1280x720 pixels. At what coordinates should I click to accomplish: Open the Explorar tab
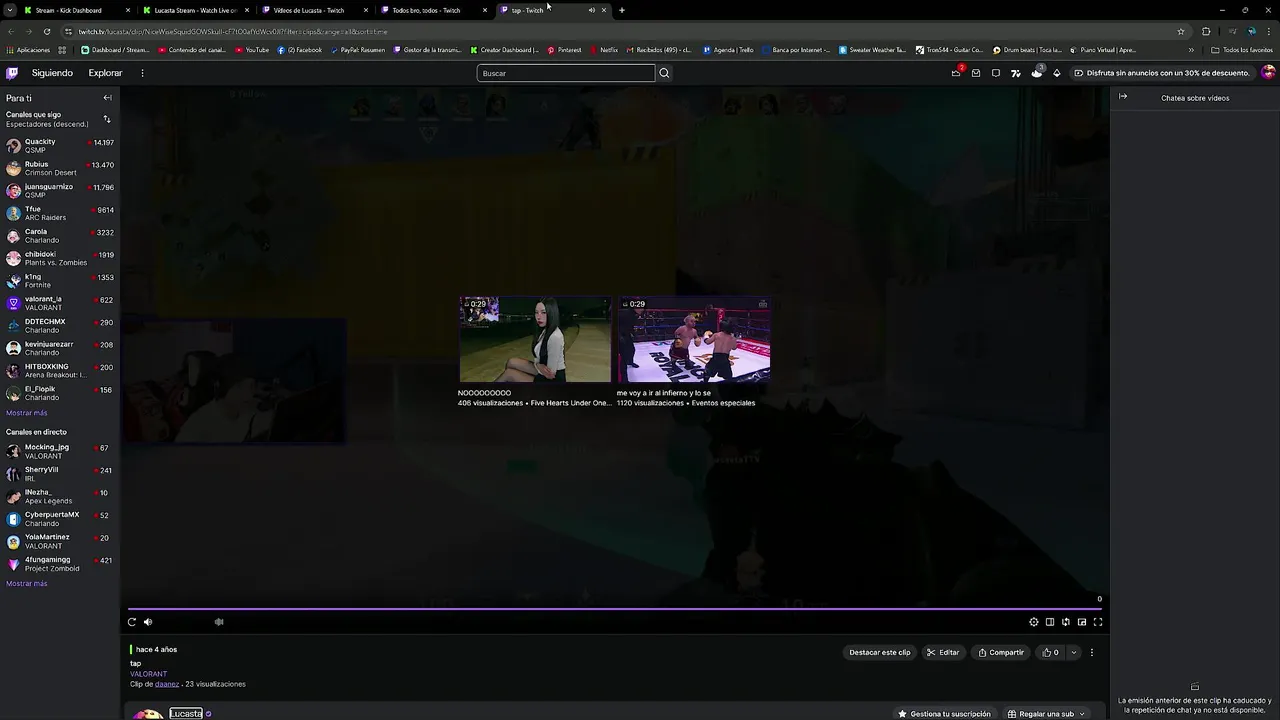105,73
